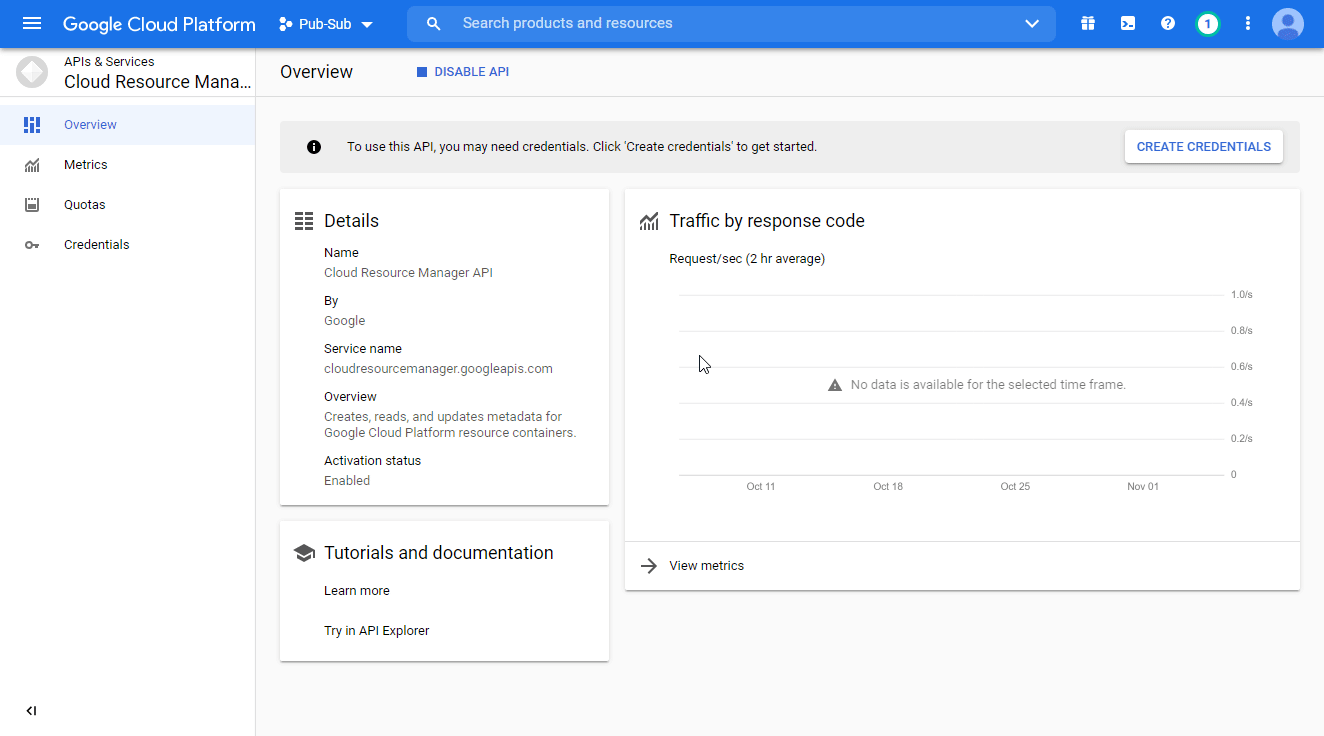
Task: Open the free trial gift icon
Action: pos(1088,23)
